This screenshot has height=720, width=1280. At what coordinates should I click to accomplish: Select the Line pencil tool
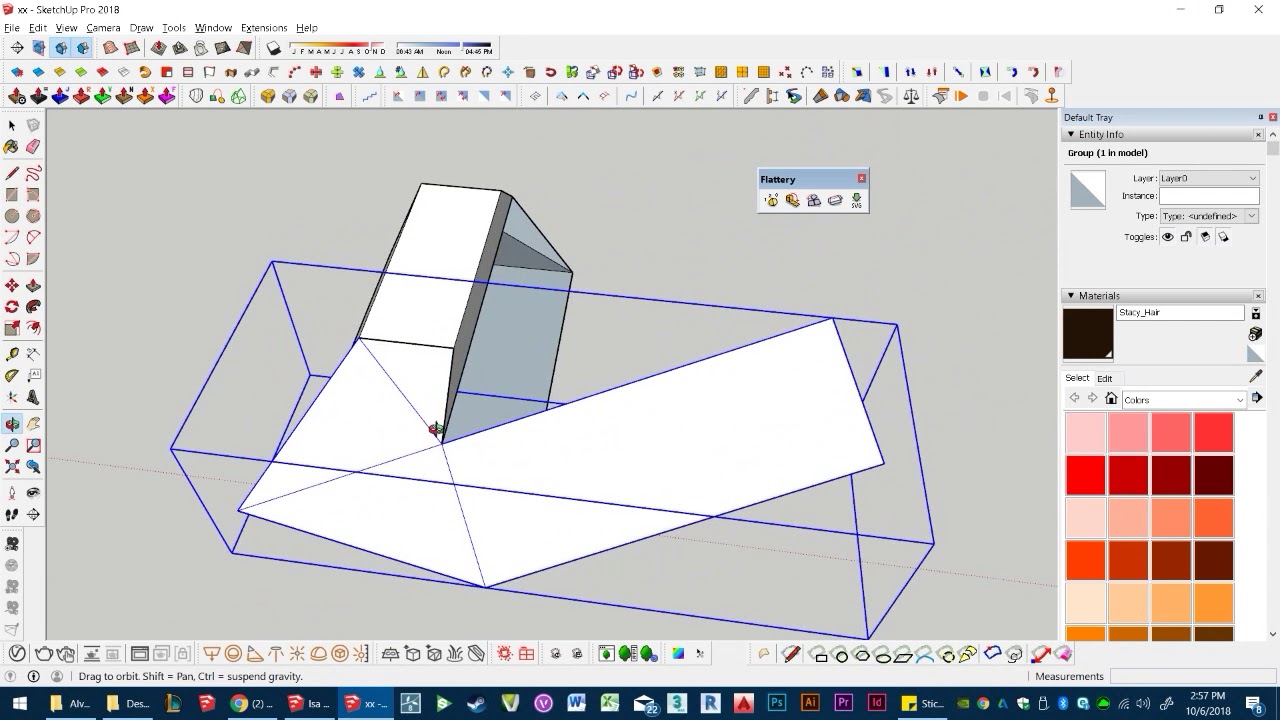tap(12, 173)
